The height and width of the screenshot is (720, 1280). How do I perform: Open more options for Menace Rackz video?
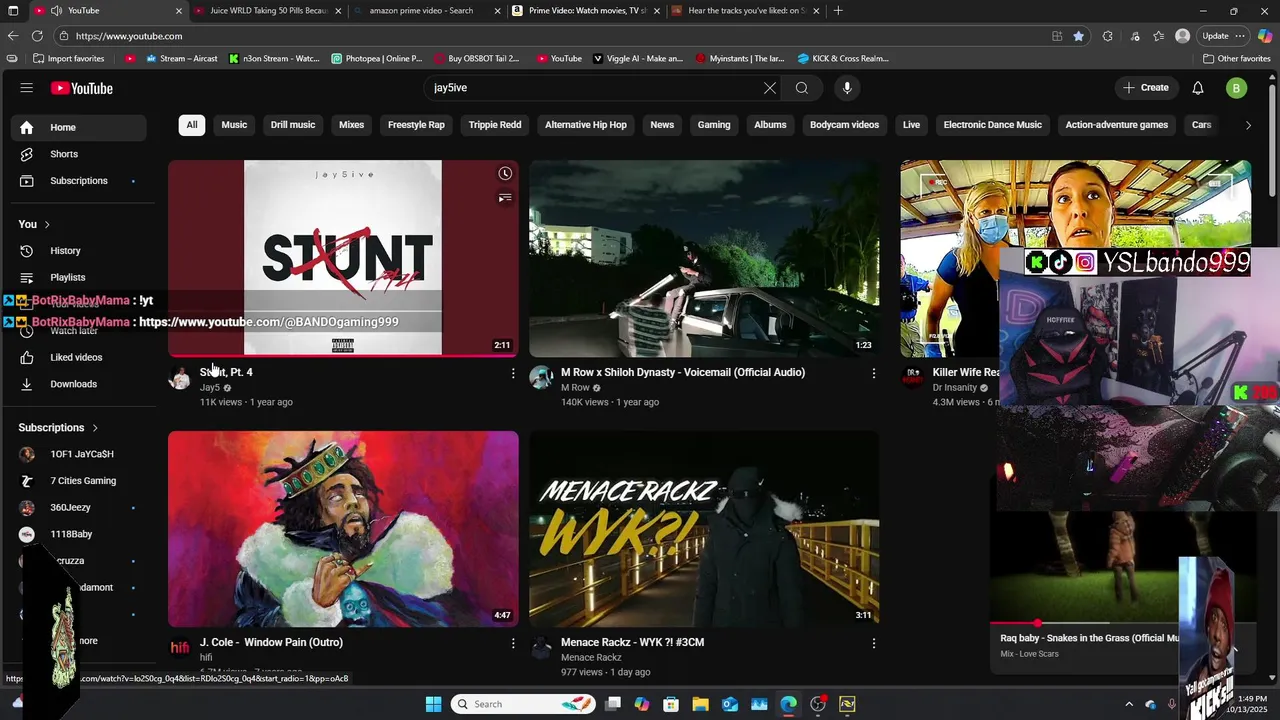click(874, 643)
